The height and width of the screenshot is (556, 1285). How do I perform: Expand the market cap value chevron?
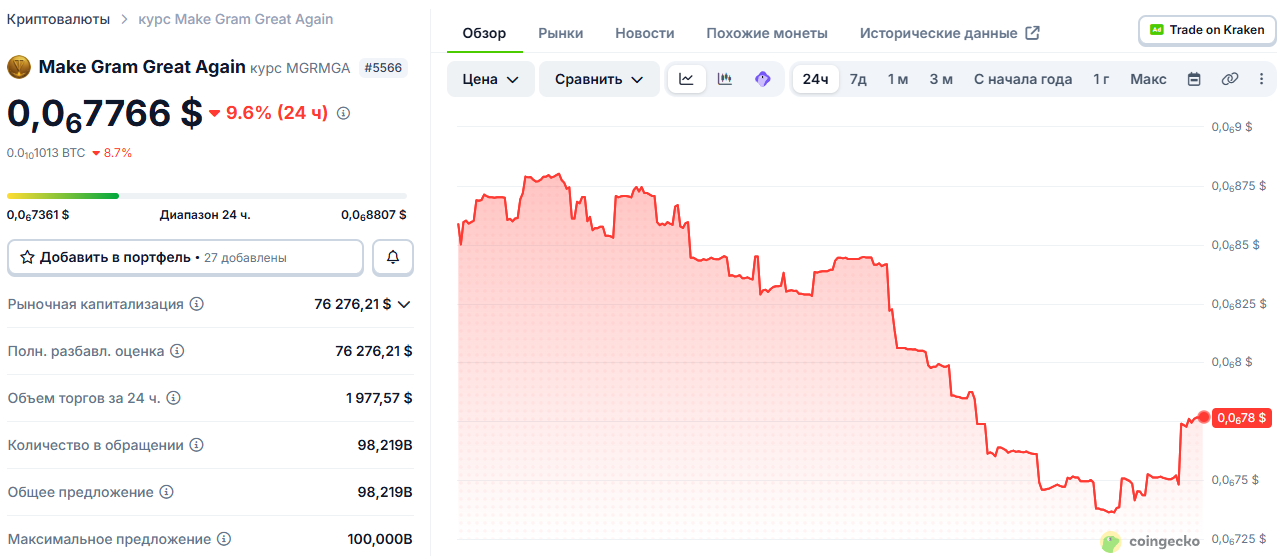404,304
